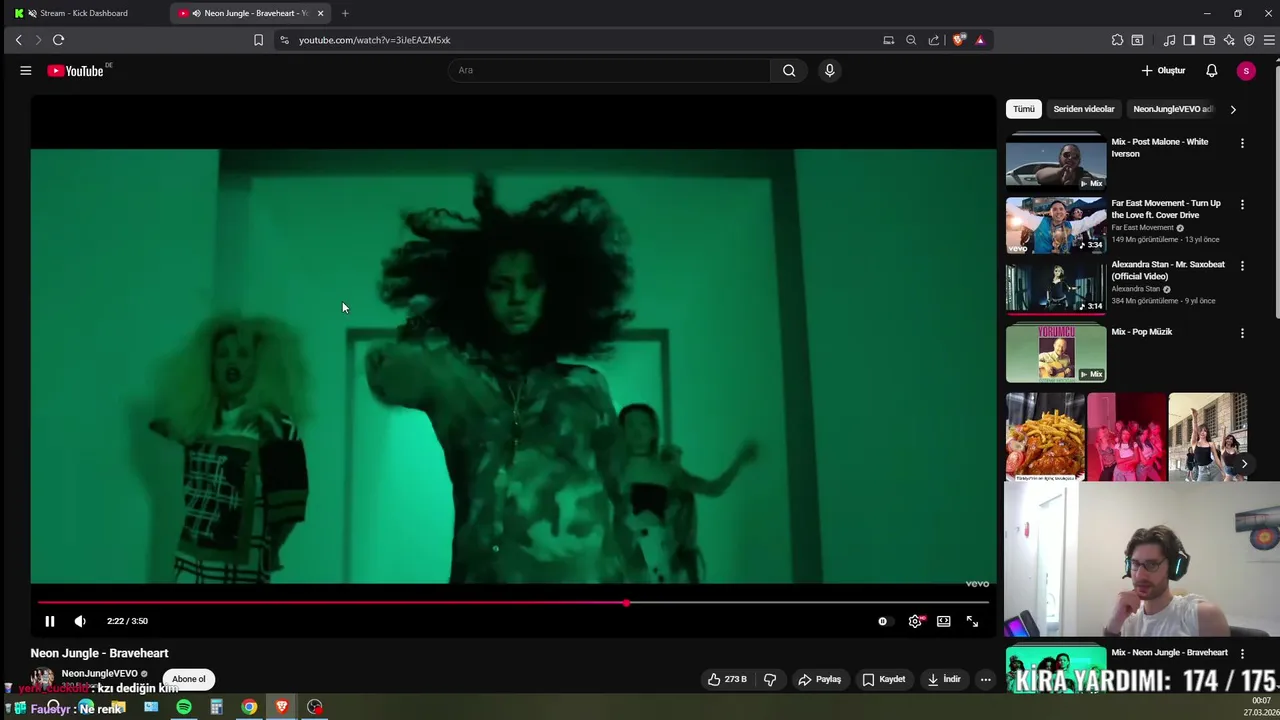
Task: Save the video with Kaydet
Action: (884, 679)
